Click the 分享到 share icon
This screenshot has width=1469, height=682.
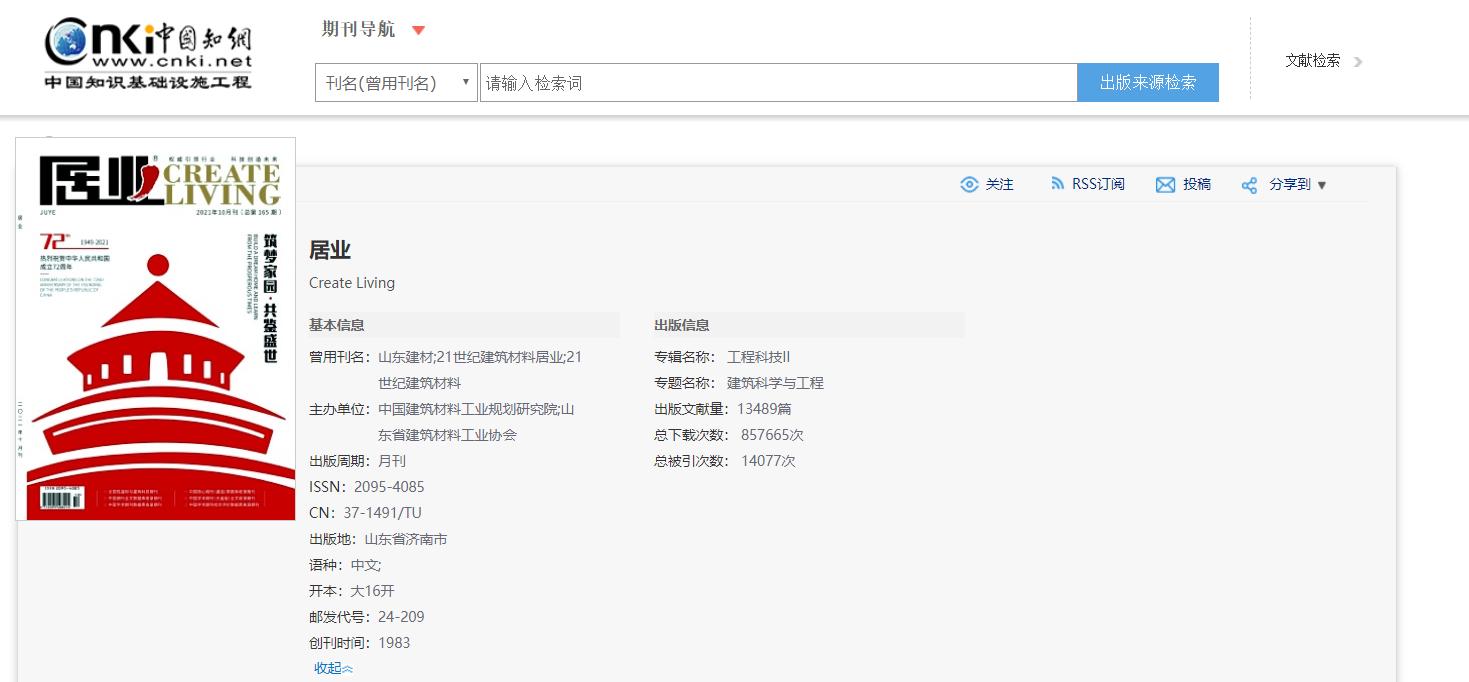coord(1248,185)
